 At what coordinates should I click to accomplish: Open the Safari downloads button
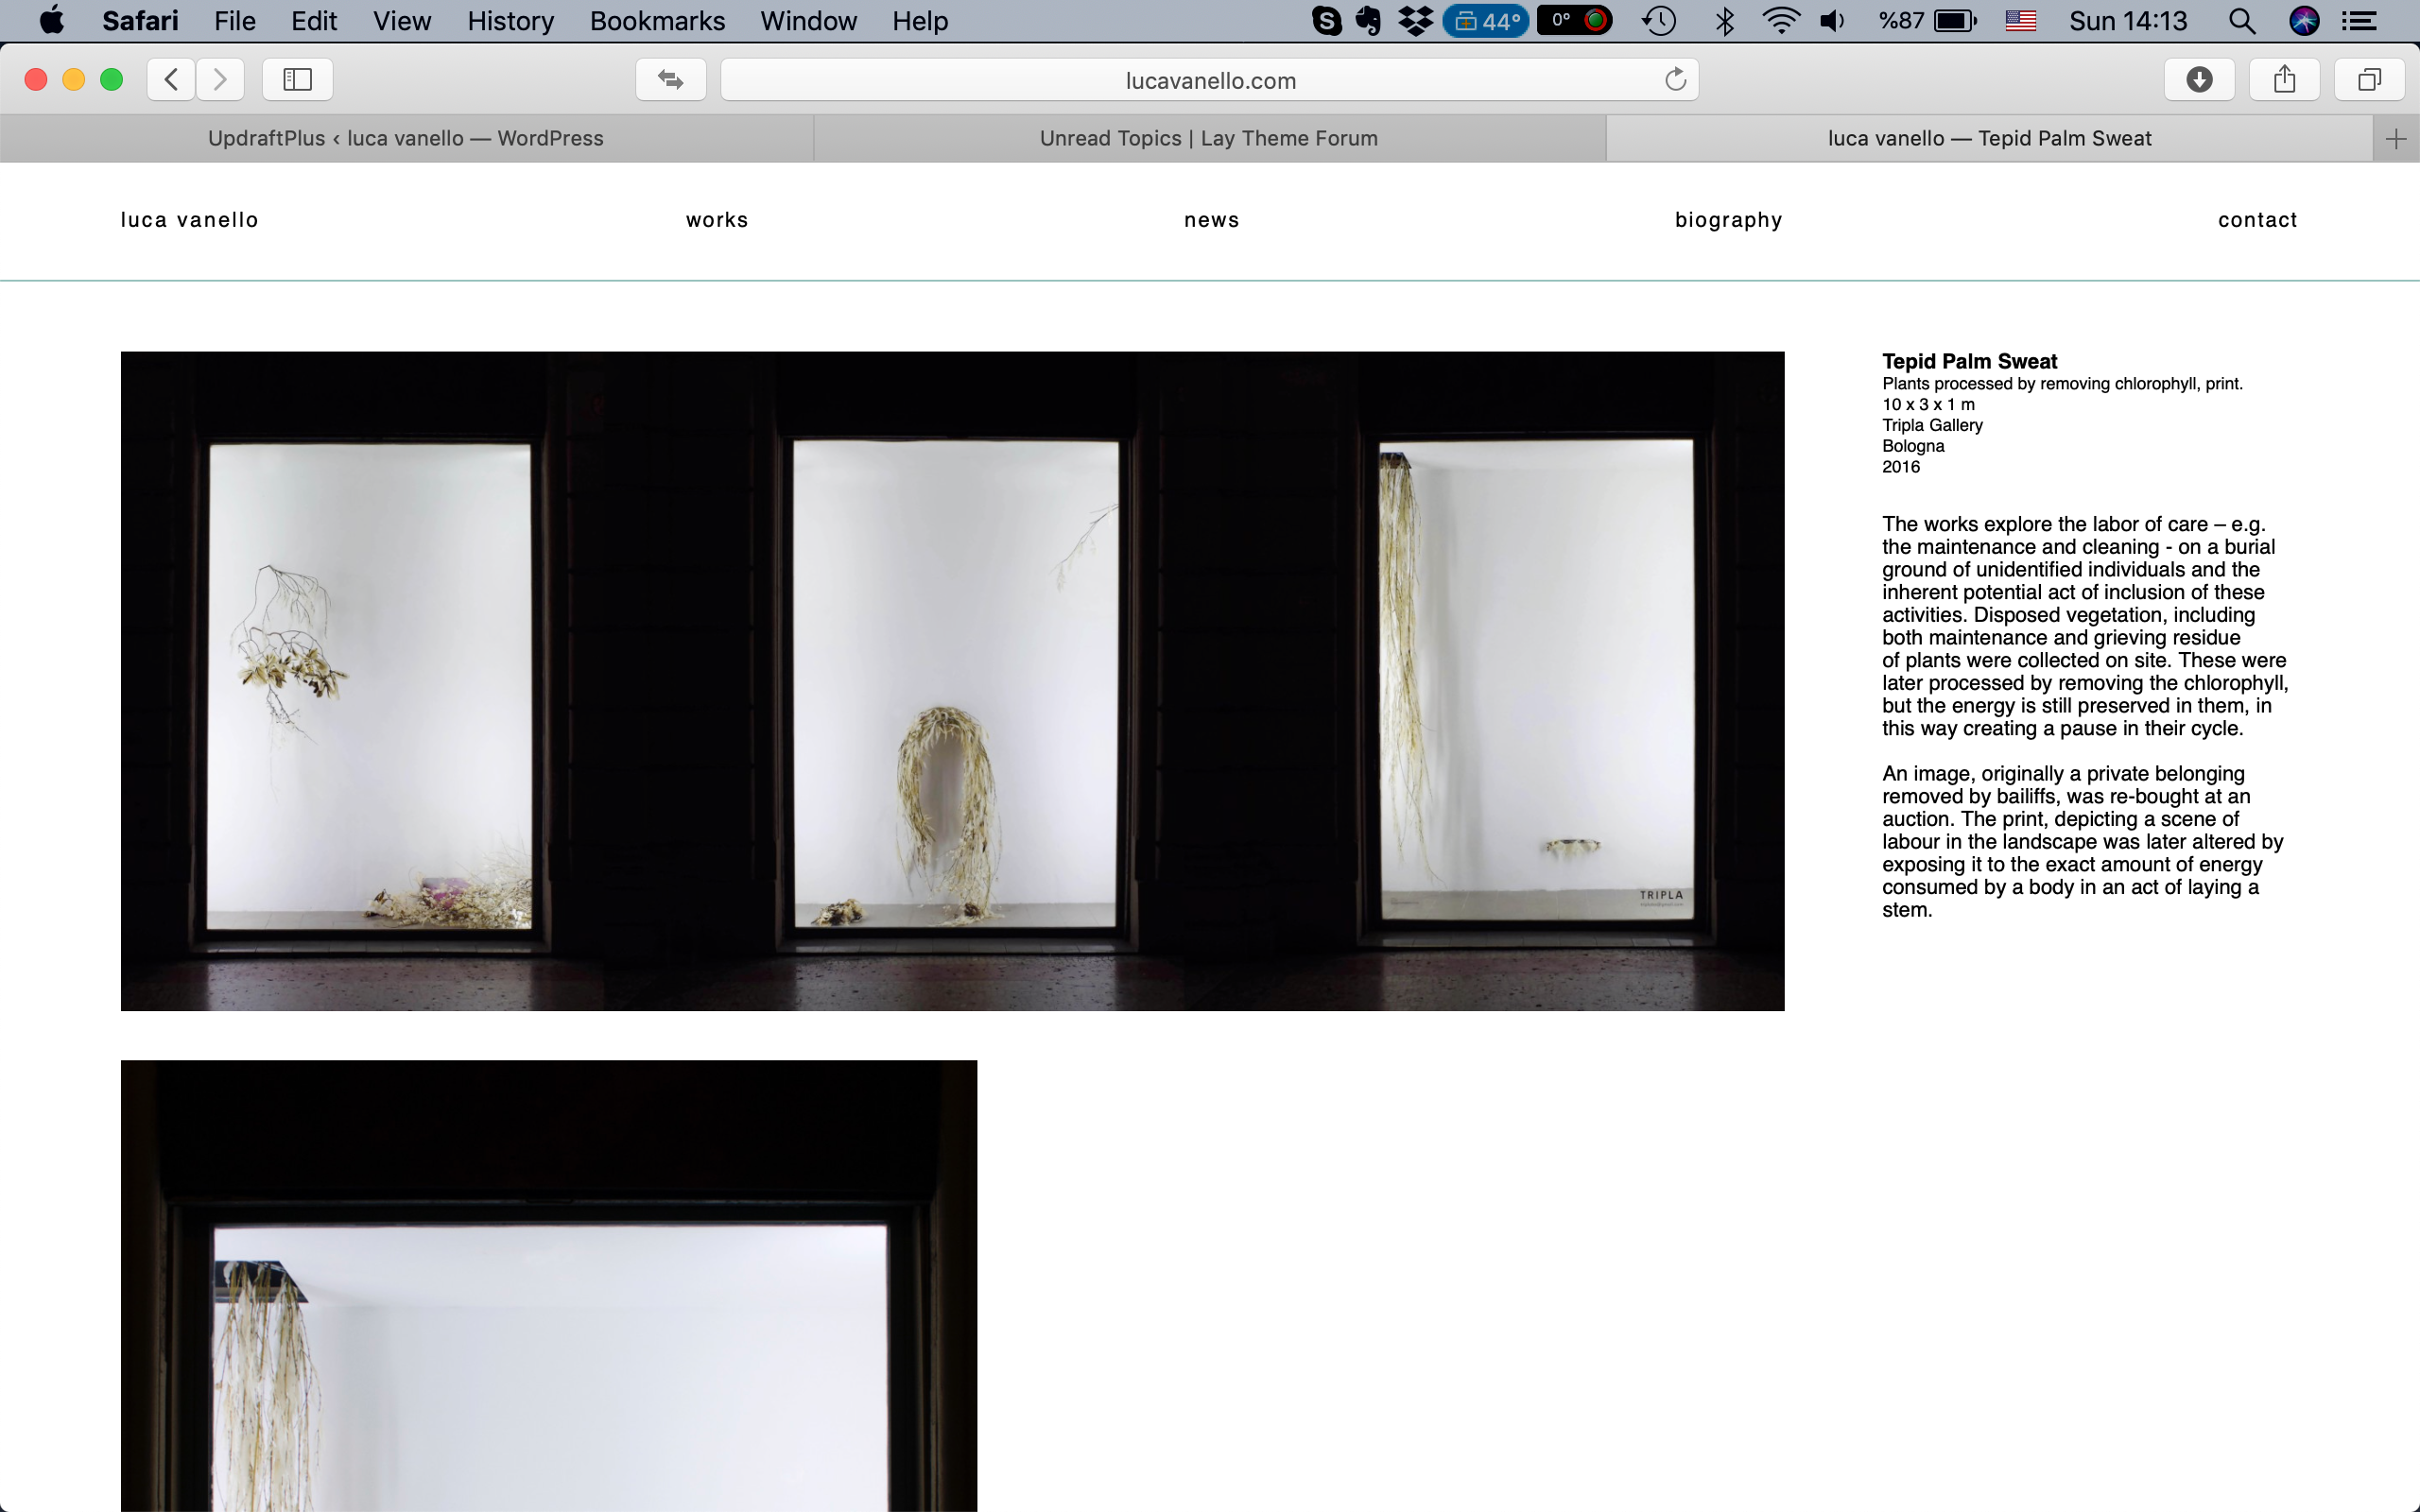2198,79
